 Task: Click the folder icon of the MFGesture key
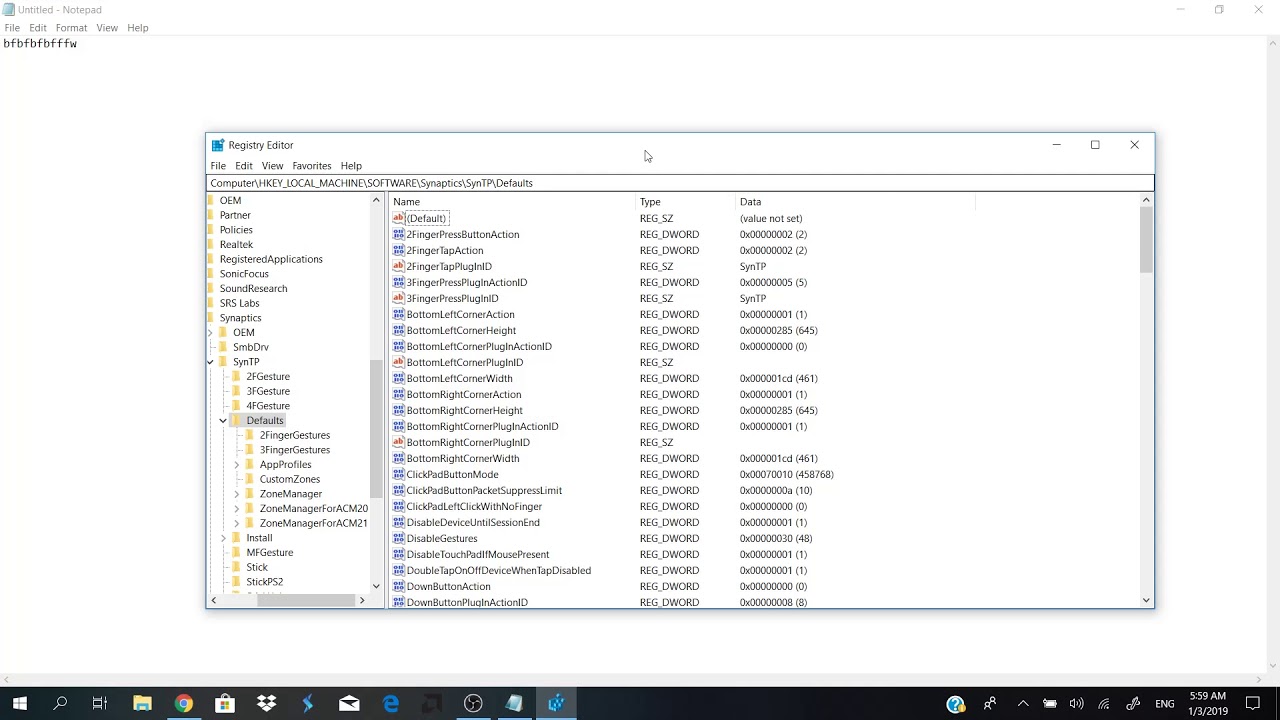point(237,552)
